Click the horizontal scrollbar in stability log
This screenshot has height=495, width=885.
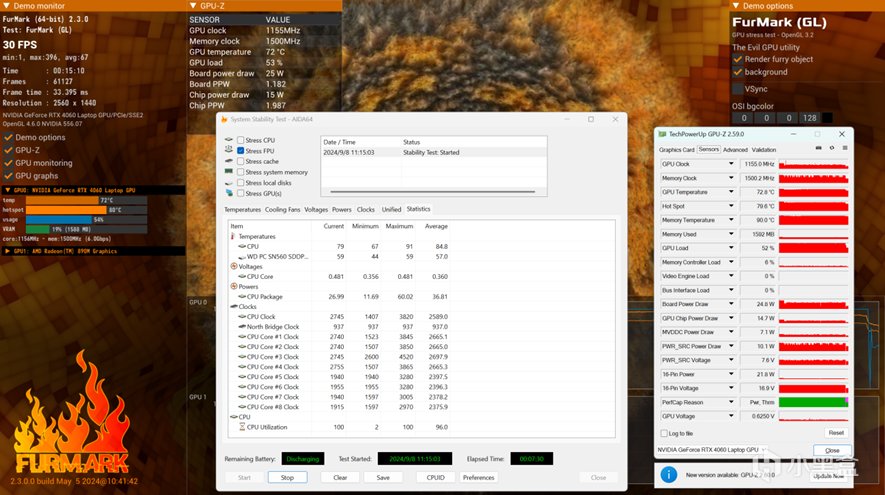432,191
